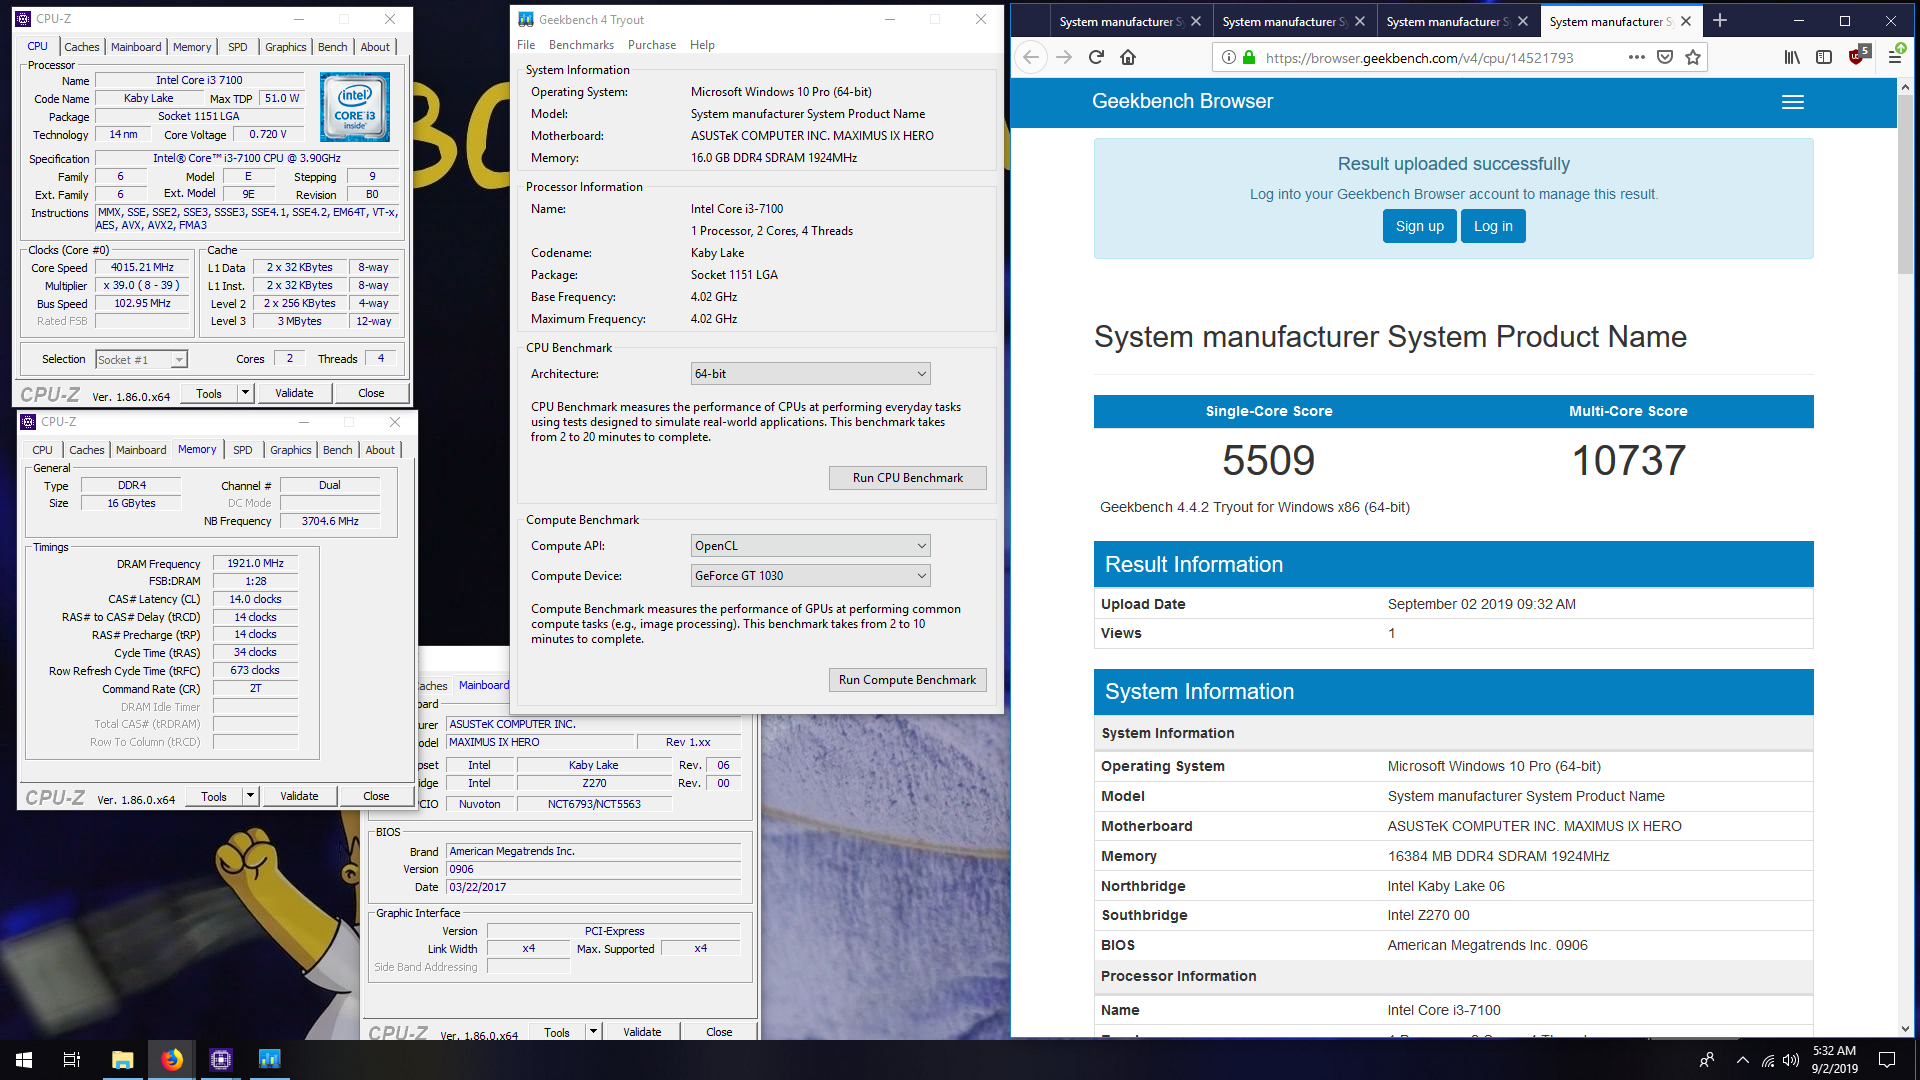Open File Explorer from taskbar

click(x=122, y=1060)
